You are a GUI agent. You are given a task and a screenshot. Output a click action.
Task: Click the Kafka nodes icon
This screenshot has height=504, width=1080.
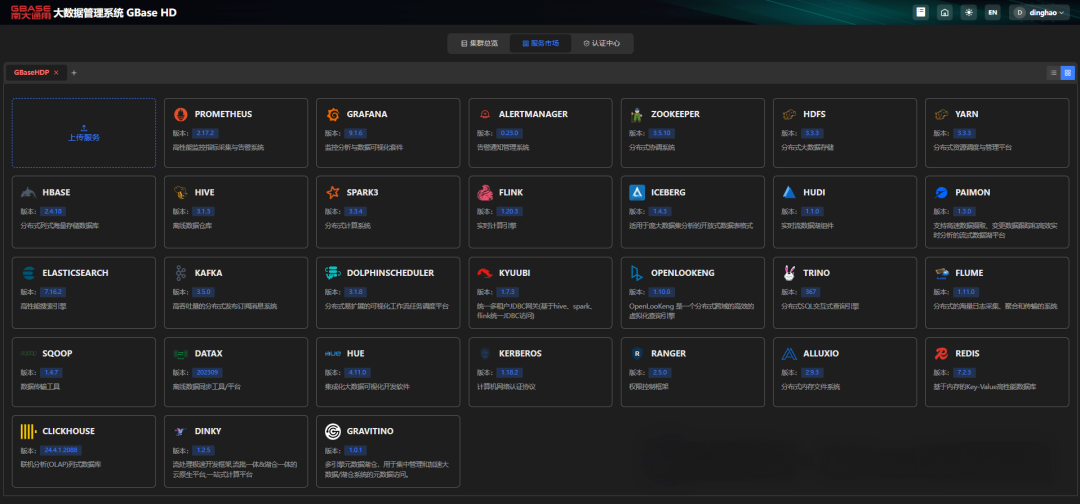coord(180,273)
